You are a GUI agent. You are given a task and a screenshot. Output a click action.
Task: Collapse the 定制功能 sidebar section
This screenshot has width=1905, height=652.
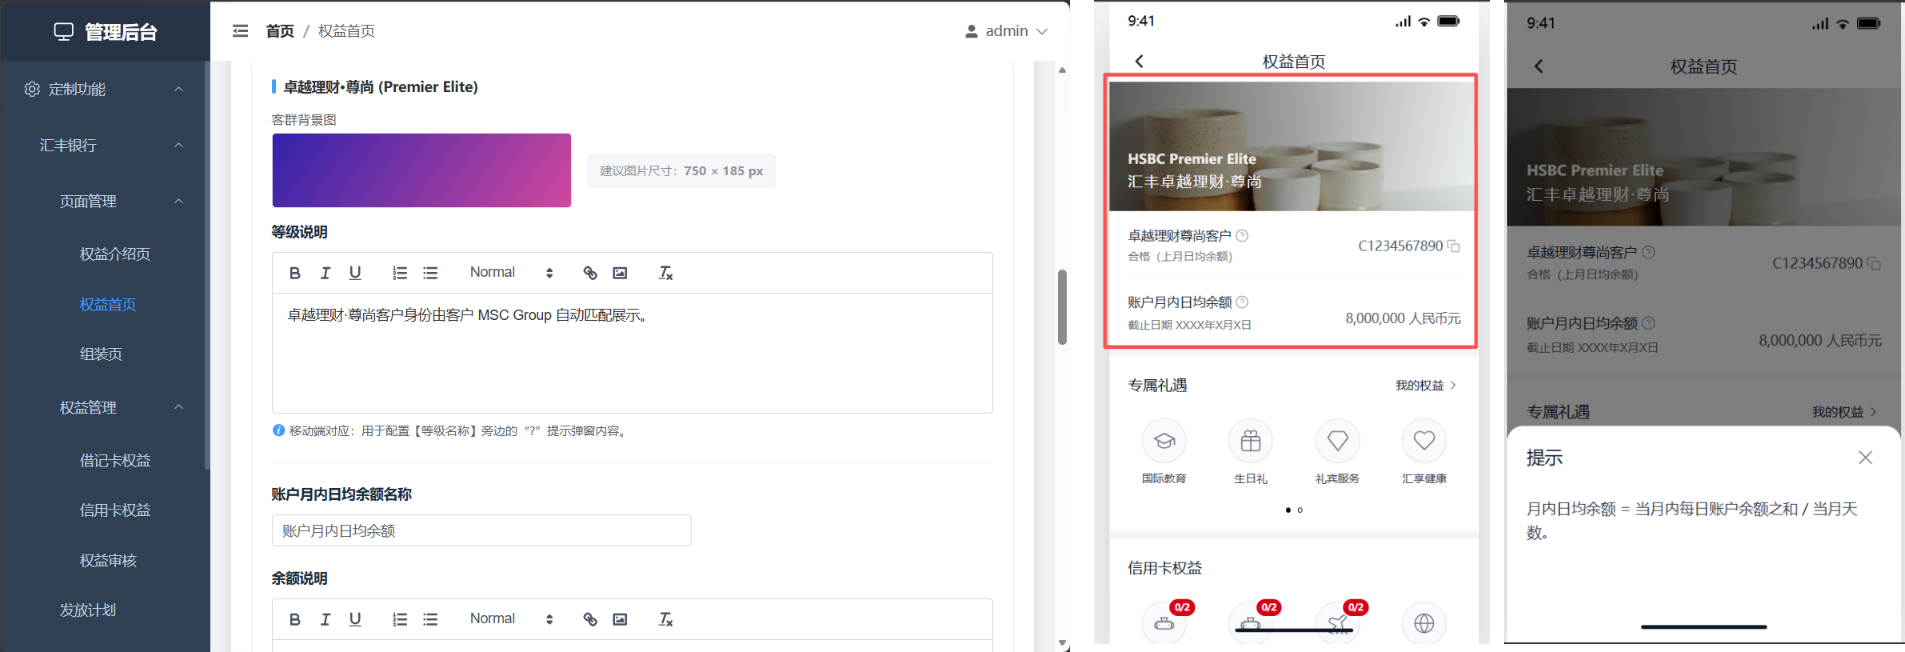(179, 89)
